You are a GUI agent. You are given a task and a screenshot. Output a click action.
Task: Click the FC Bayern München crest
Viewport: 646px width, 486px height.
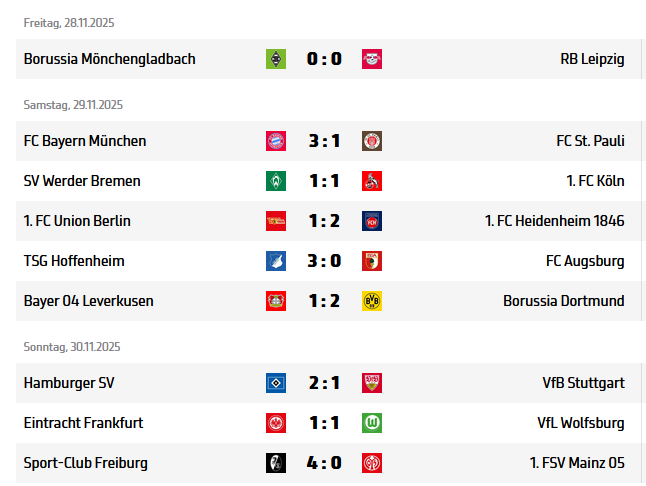pos(276,141)
